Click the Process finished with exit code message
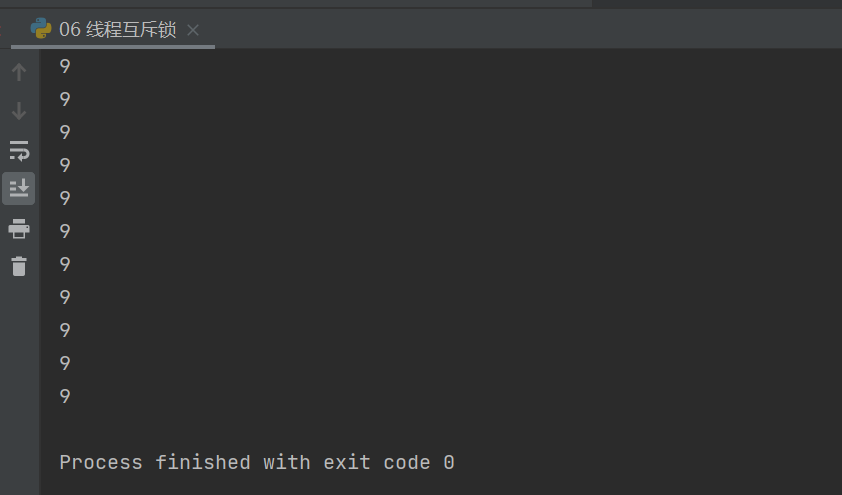 (256, 462)
